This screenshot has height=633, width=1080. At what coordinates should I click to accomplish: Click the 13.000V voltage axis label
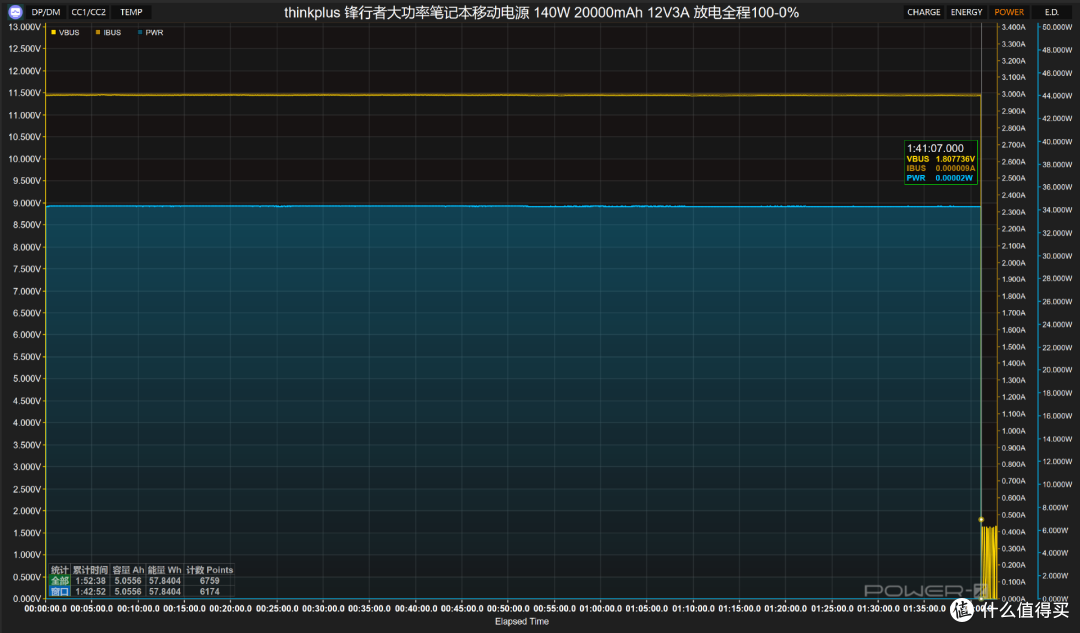coord(24,27)
